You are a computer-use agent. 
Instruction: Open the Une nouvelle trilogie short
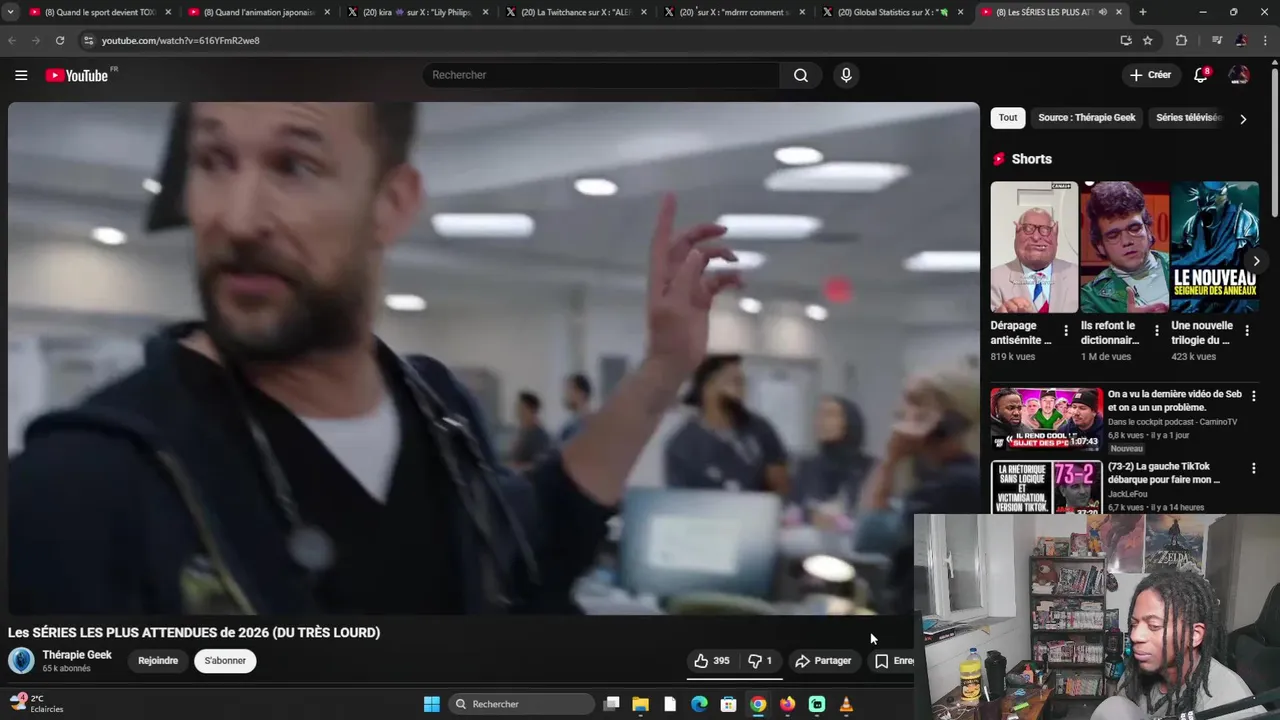point(1215,247)
